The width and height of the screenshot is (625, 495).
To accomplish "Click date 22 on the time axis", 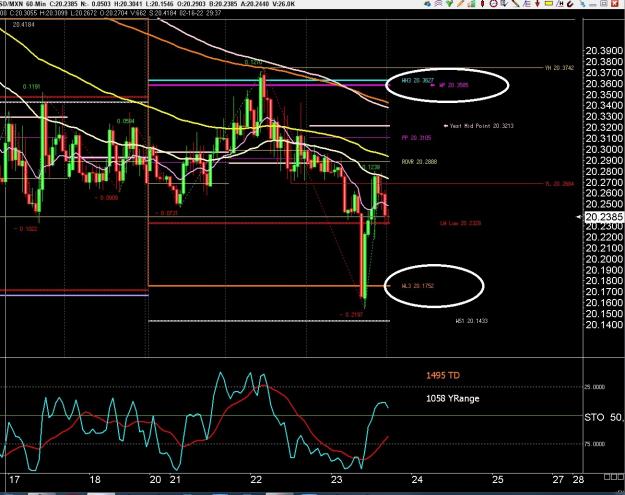I will (x=256, y=479).
